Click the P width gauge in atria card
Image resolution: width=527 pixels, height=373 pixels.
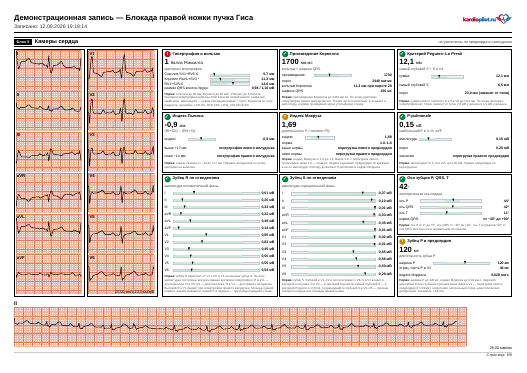461,263
